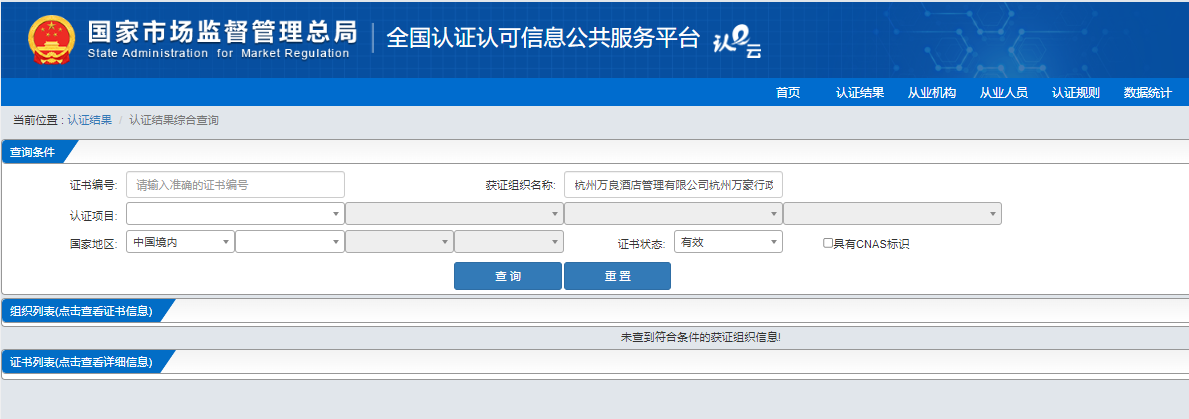1189x419 pixels.
Task: Open the 认证规则 navigation menu
Action: tap(1075, 92)
